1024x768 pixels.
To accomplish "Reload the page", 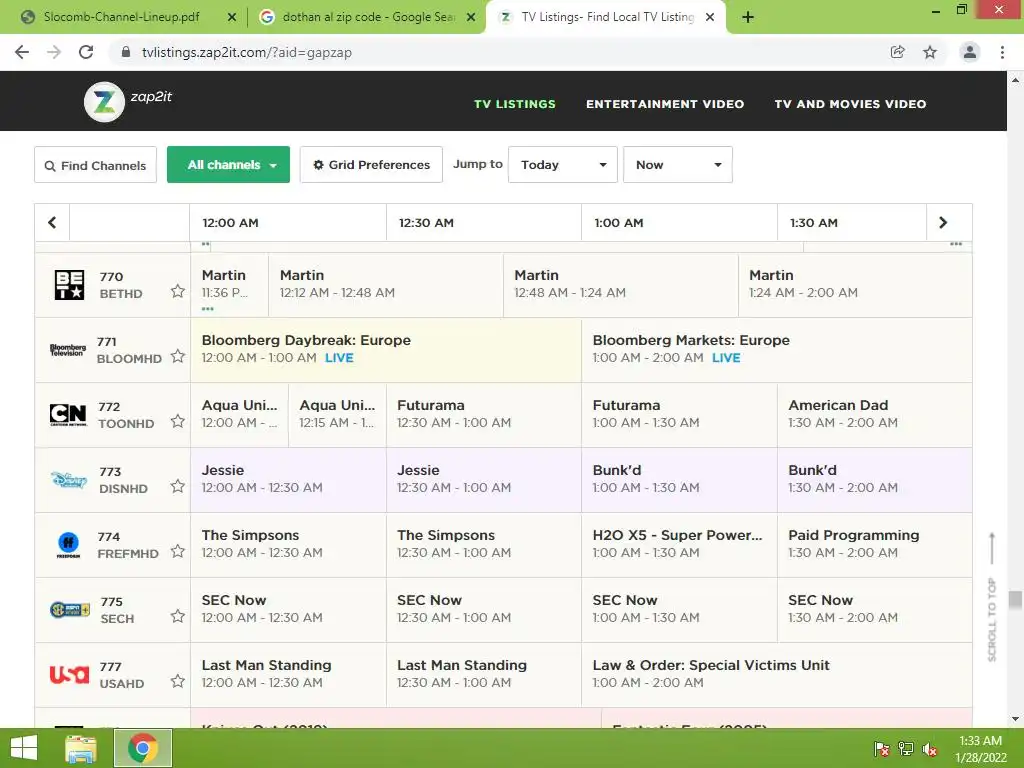I will click(x=86, y=52).
